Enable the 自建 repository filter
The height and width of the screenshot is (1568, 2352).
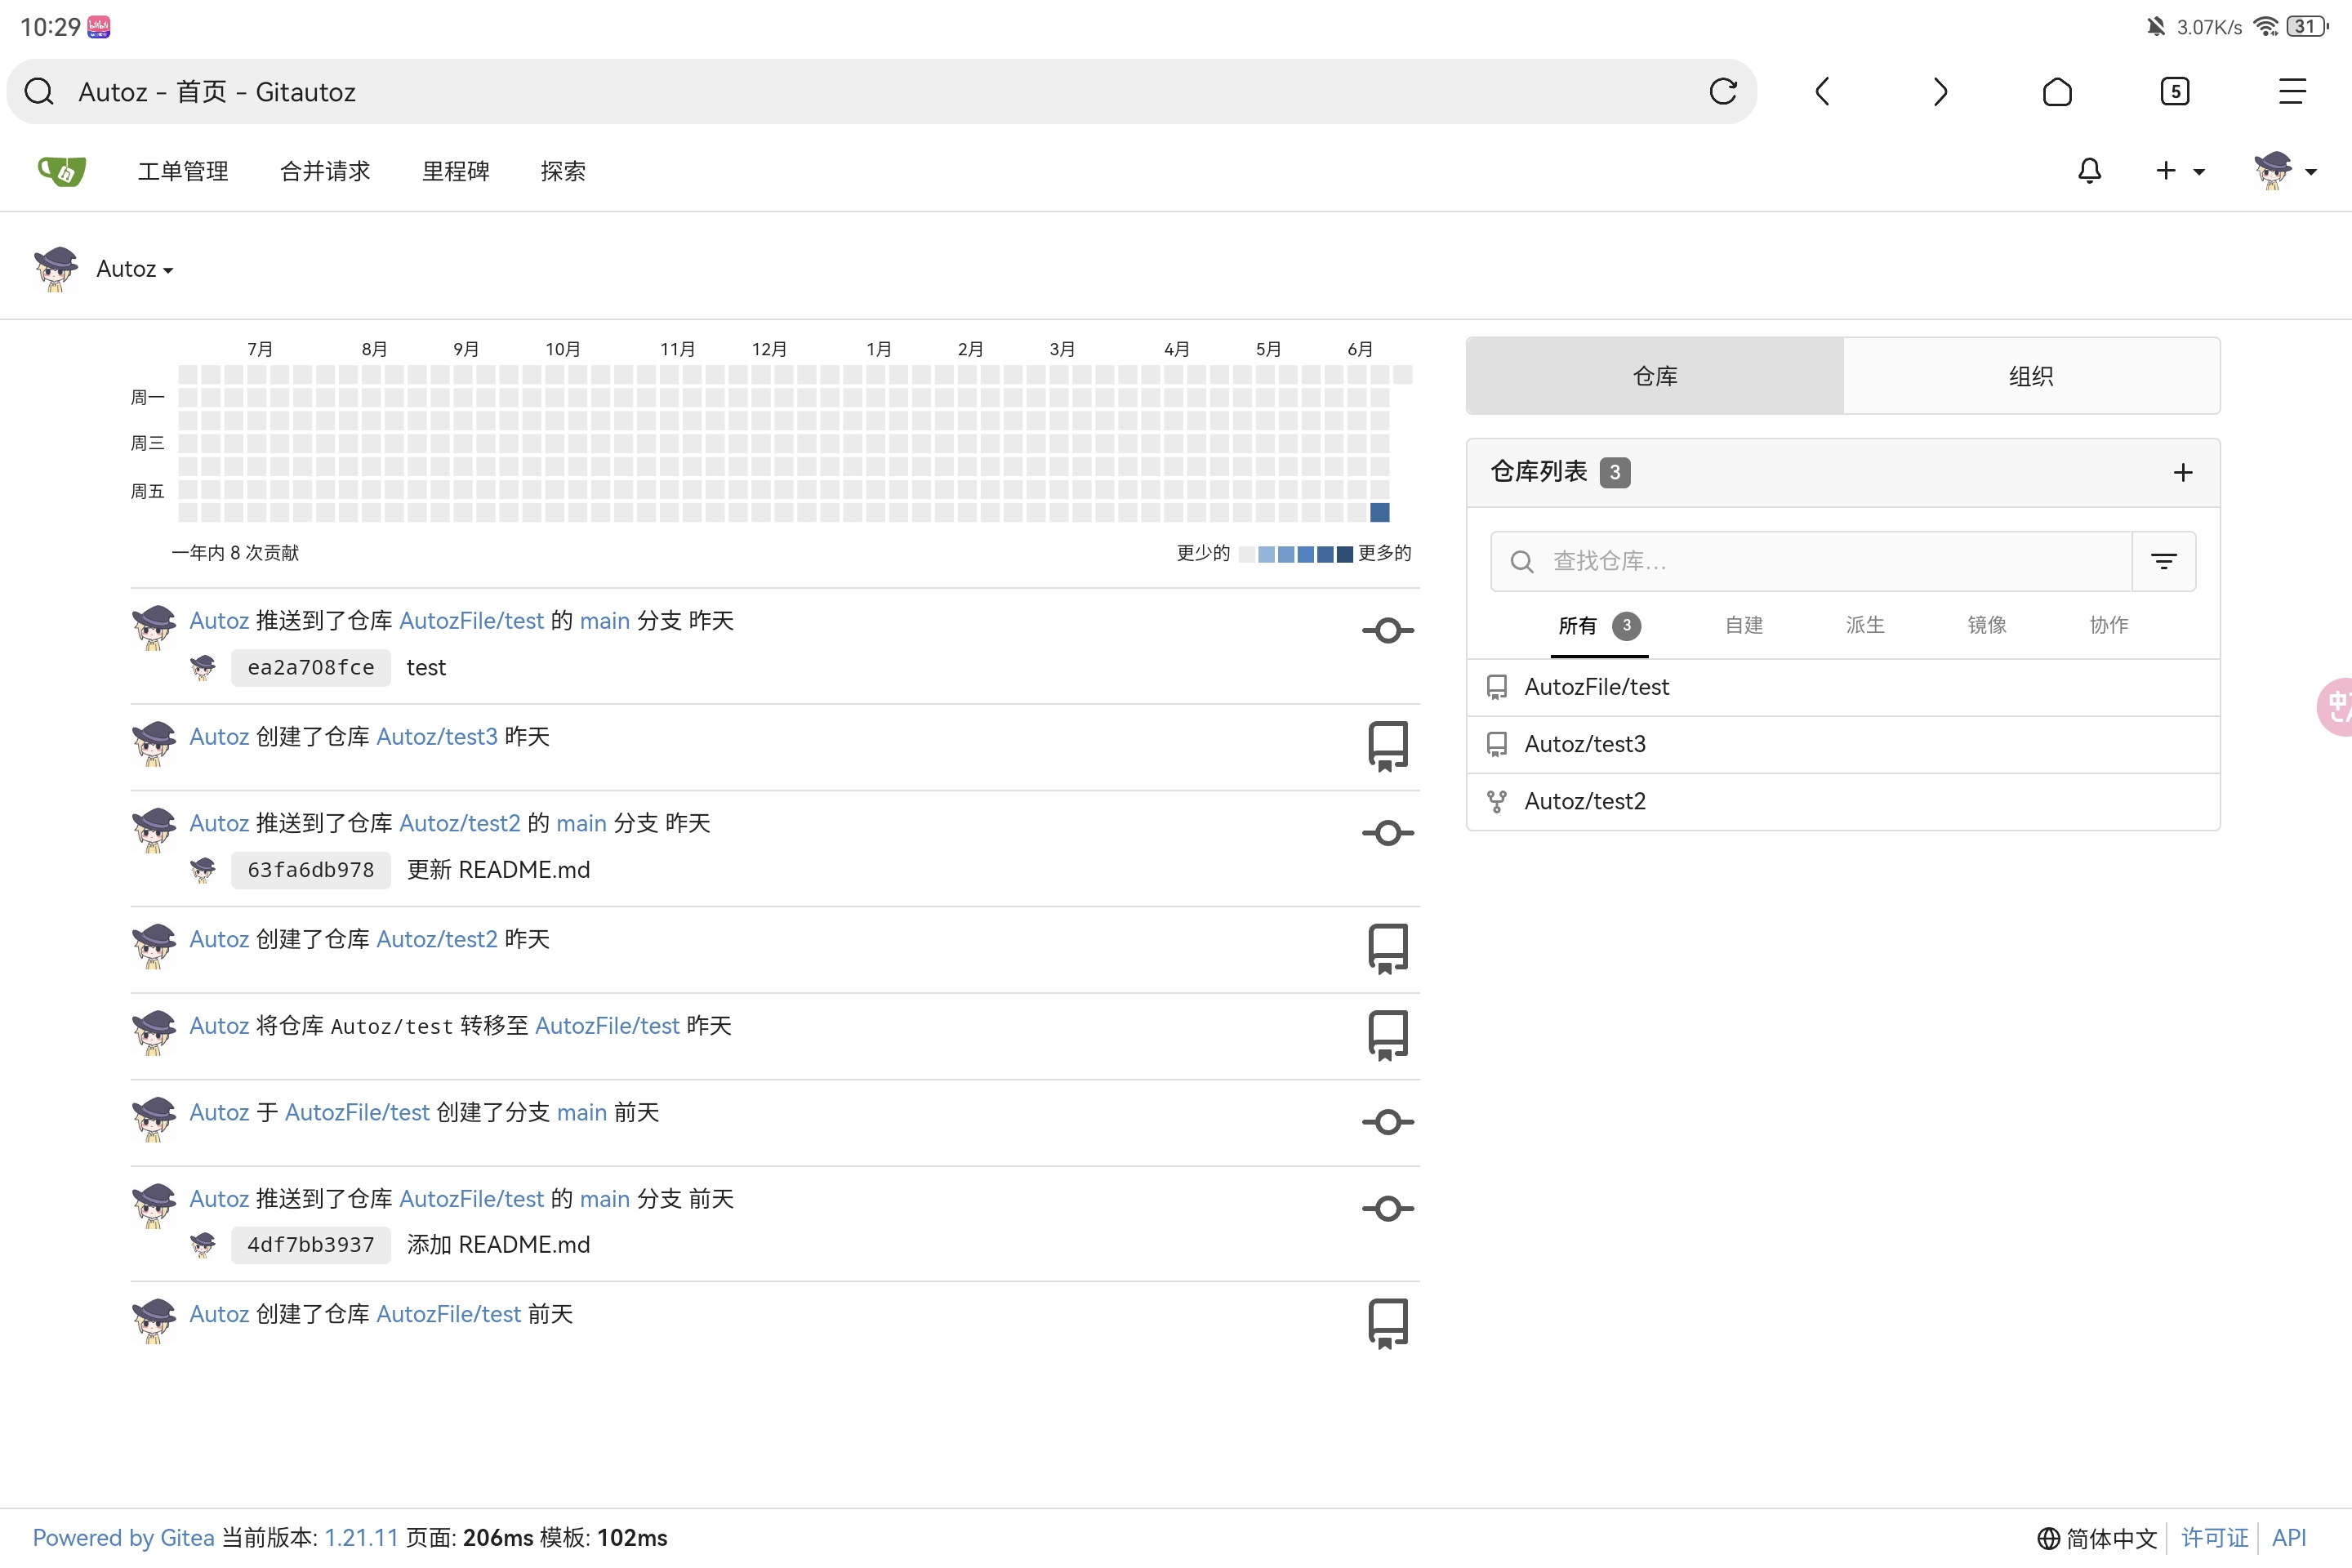coord(1743,625)
